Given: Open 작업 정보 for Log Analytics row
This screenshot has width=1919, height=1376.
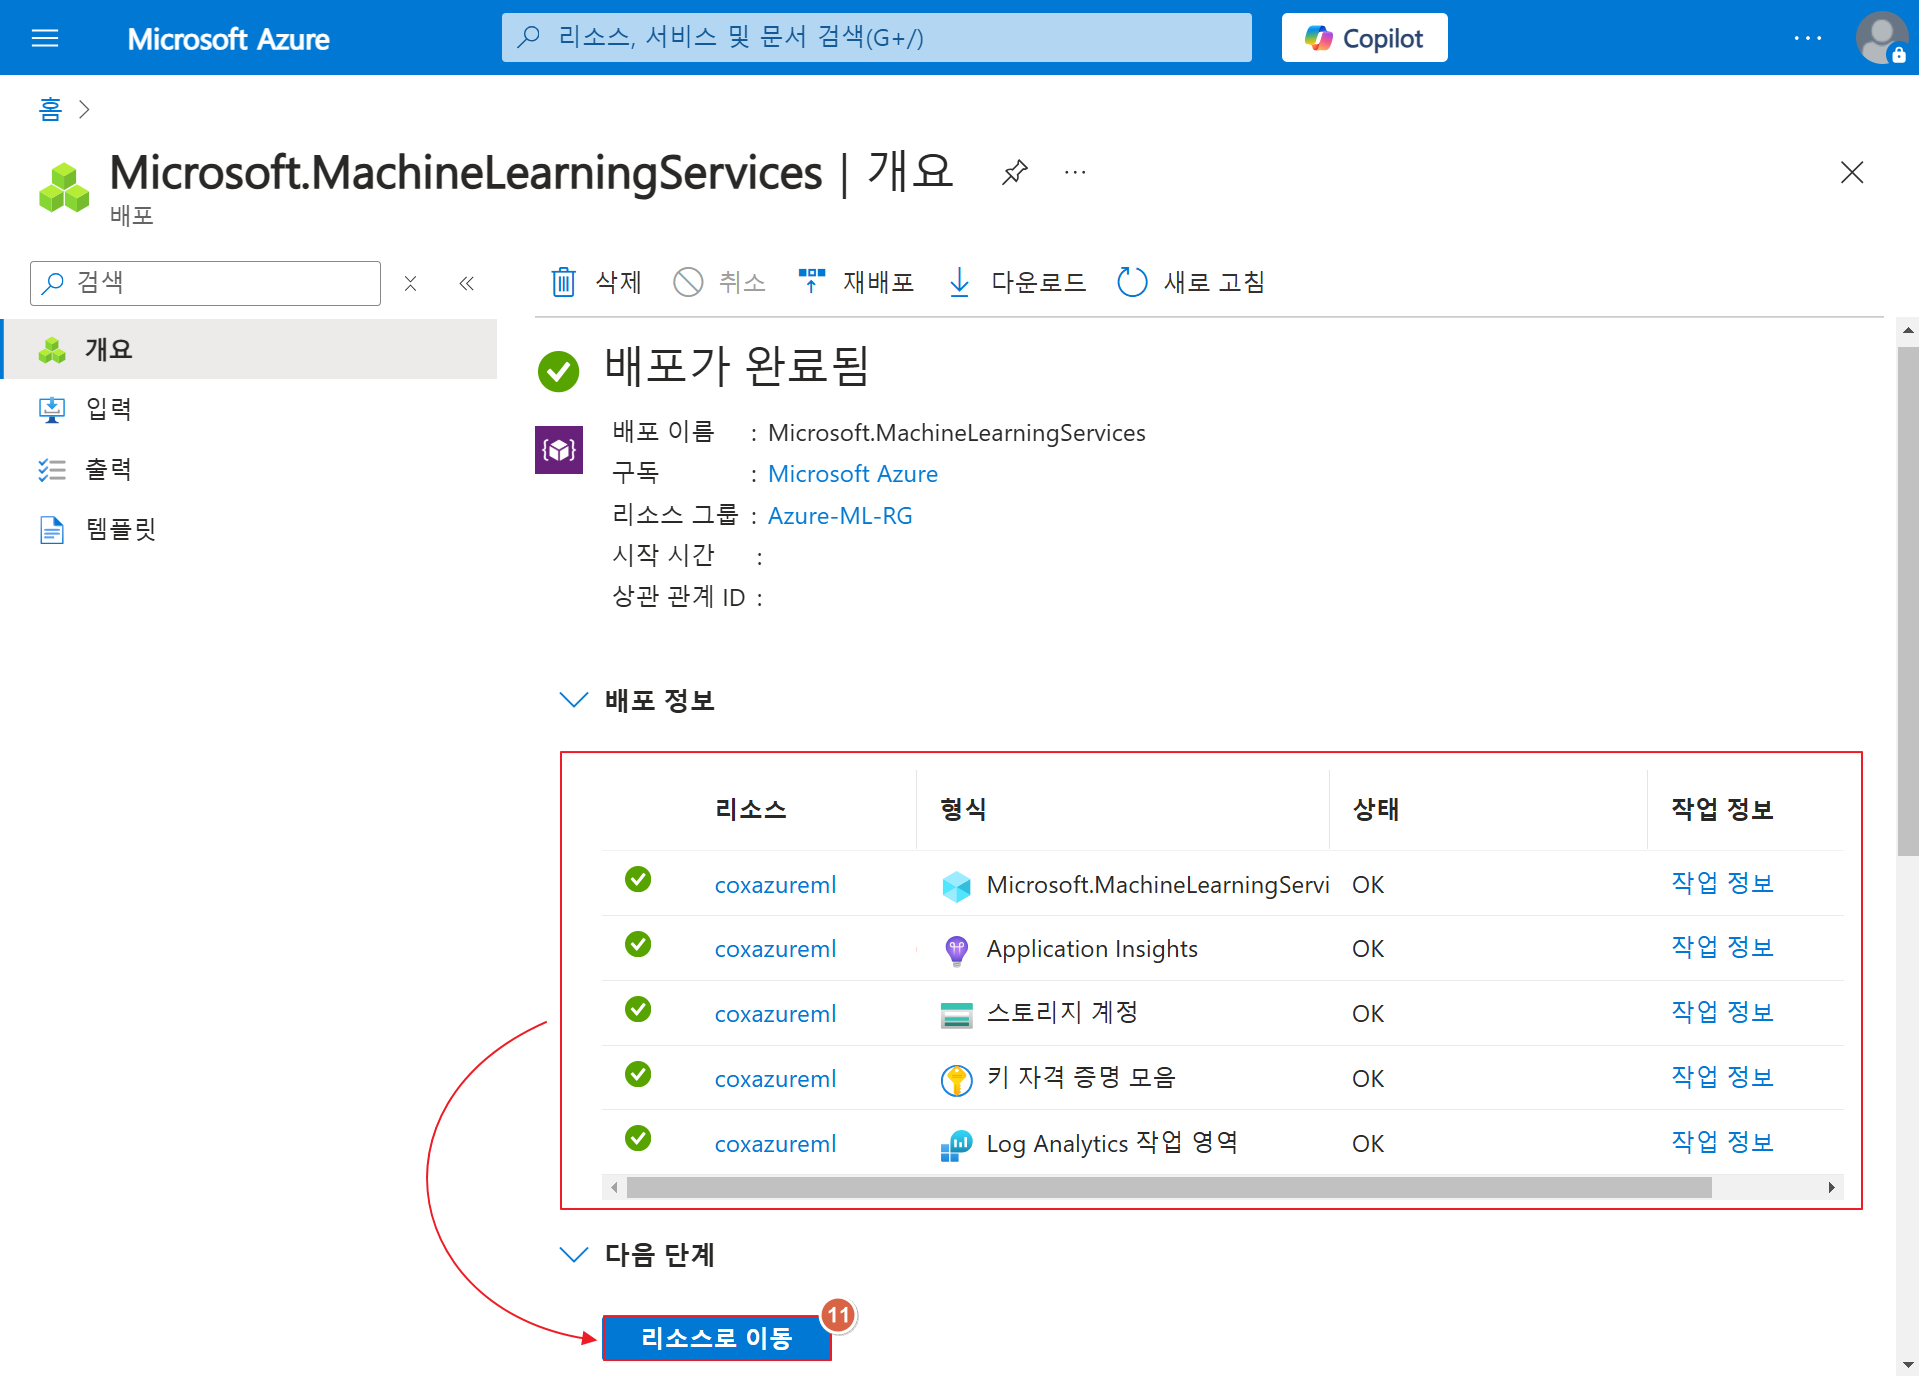Looking at the screenshot, I should point(1722,1142).
